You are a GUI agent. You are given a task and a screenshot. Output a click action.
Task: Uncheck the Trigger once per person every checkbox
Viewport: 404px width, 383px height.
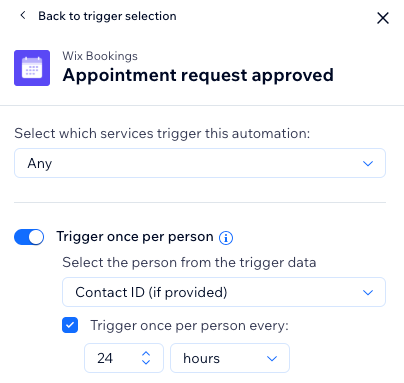pos(70,325)
